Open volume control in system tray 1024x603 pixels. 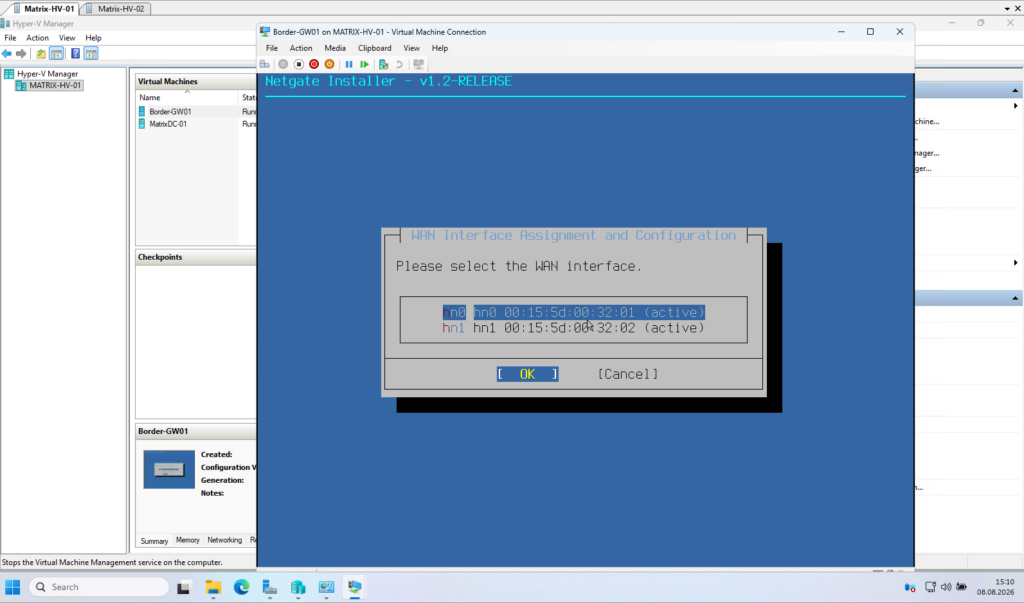coord(946,587)
